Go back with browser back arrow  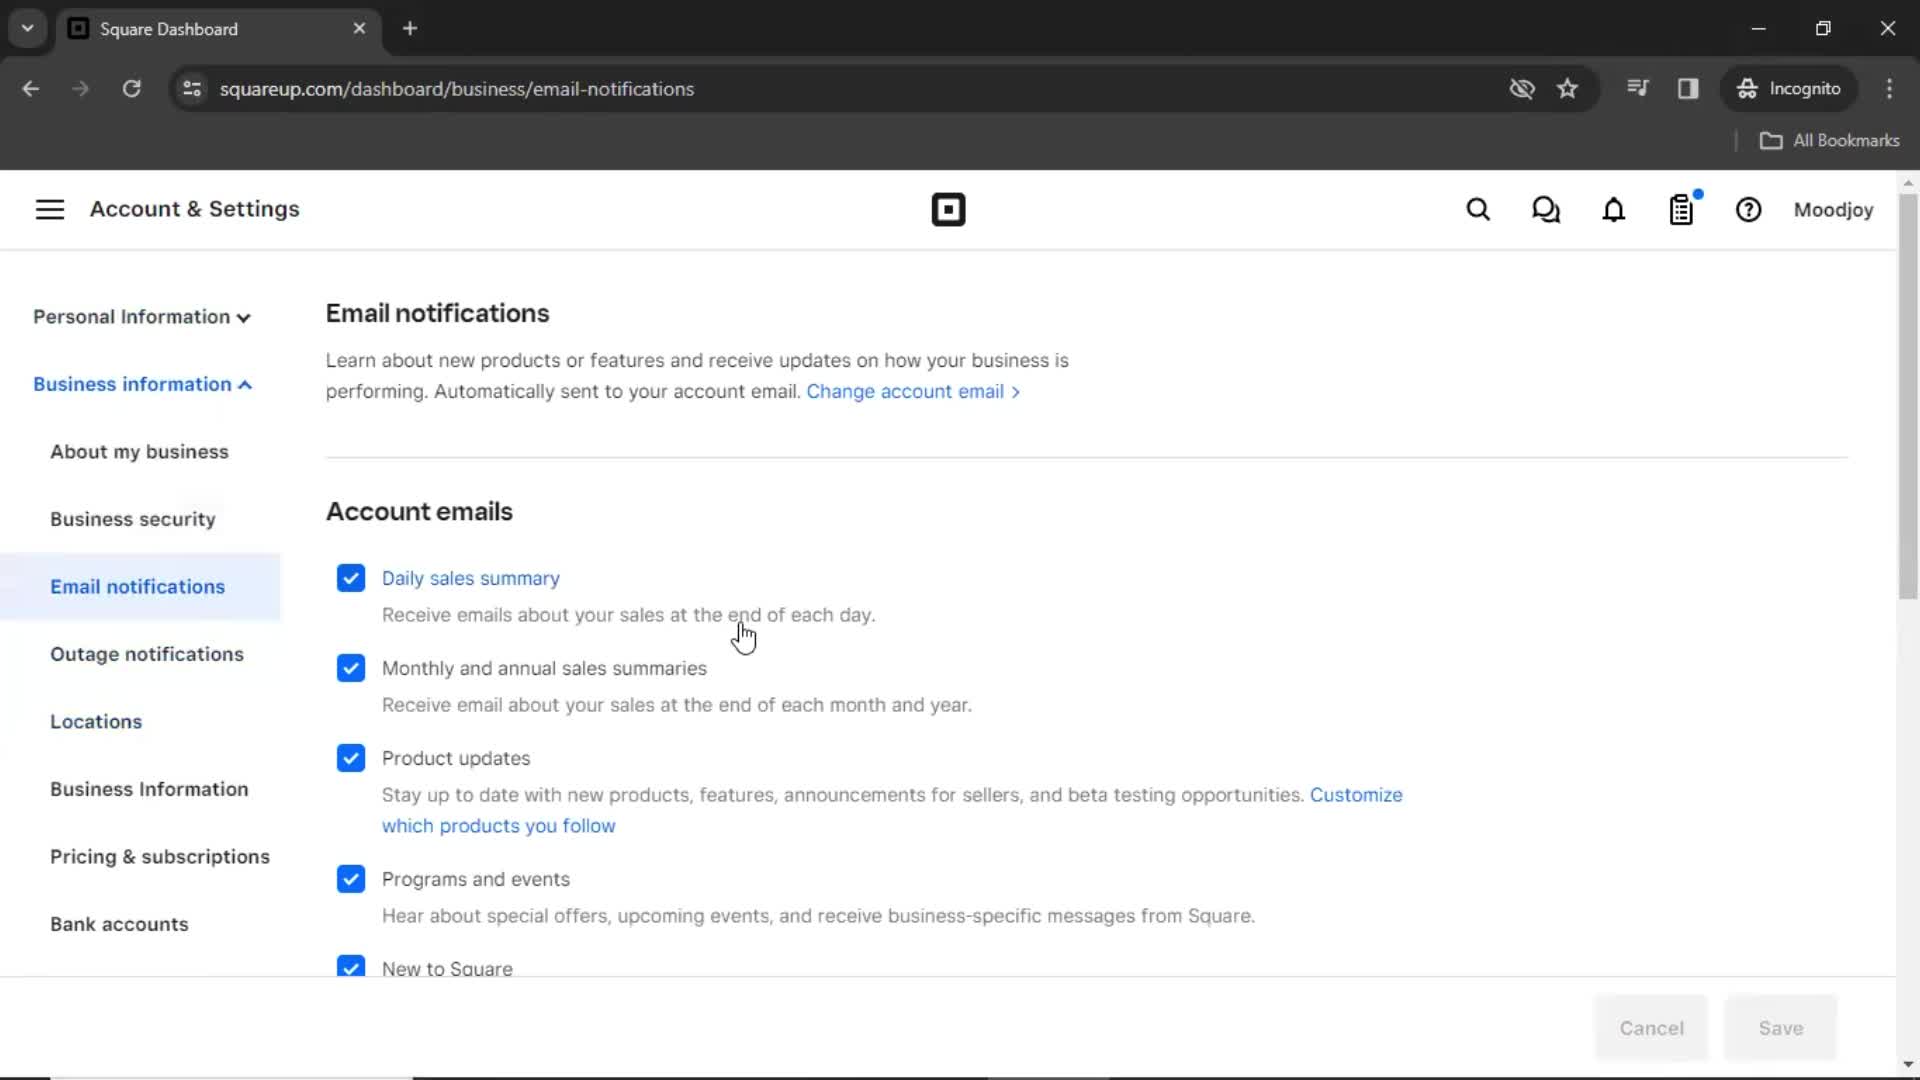pyautogui.click(x=31, y=89)
